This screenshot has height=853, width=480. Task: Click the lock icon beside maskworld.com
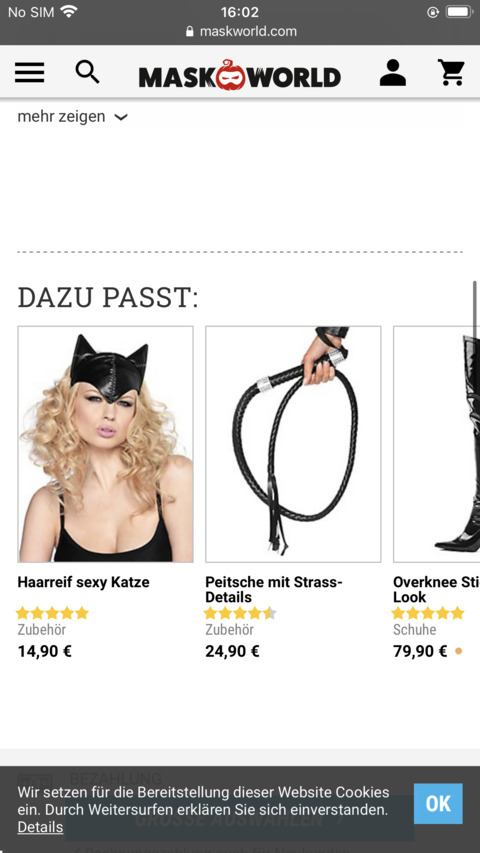[189, 31]
